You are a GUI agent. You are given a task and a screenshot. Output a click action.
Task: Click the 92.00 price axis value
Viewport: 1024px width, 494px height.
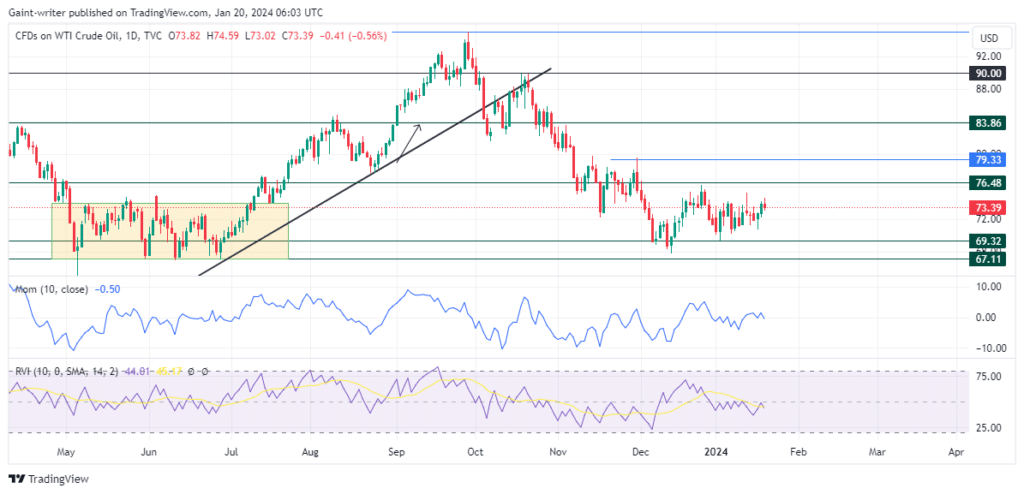[x=988, y=57]
